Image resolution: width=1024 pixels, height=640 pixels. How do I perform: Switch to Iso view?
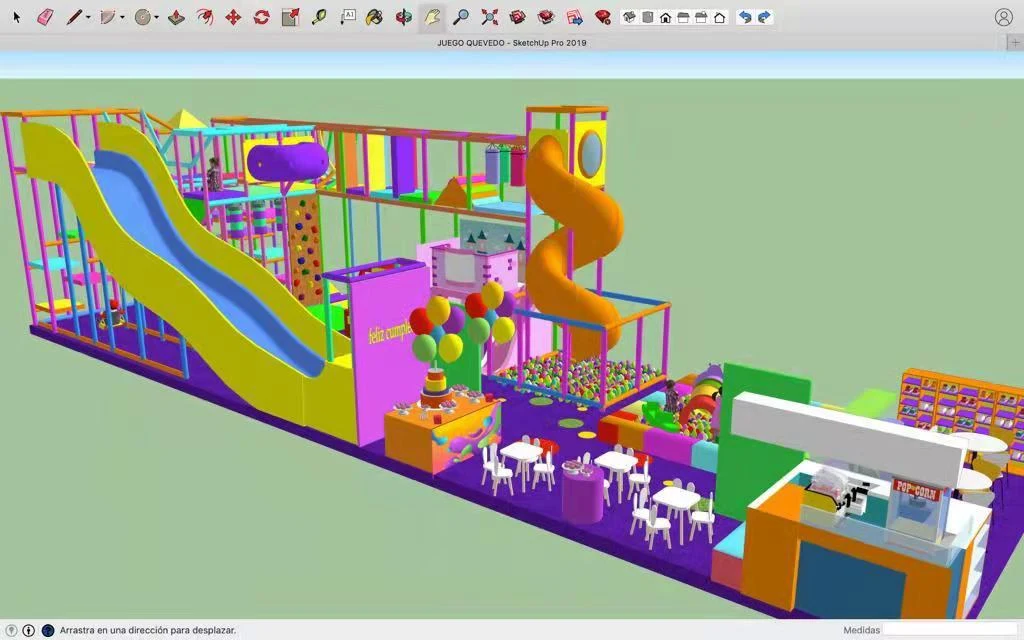630,18
